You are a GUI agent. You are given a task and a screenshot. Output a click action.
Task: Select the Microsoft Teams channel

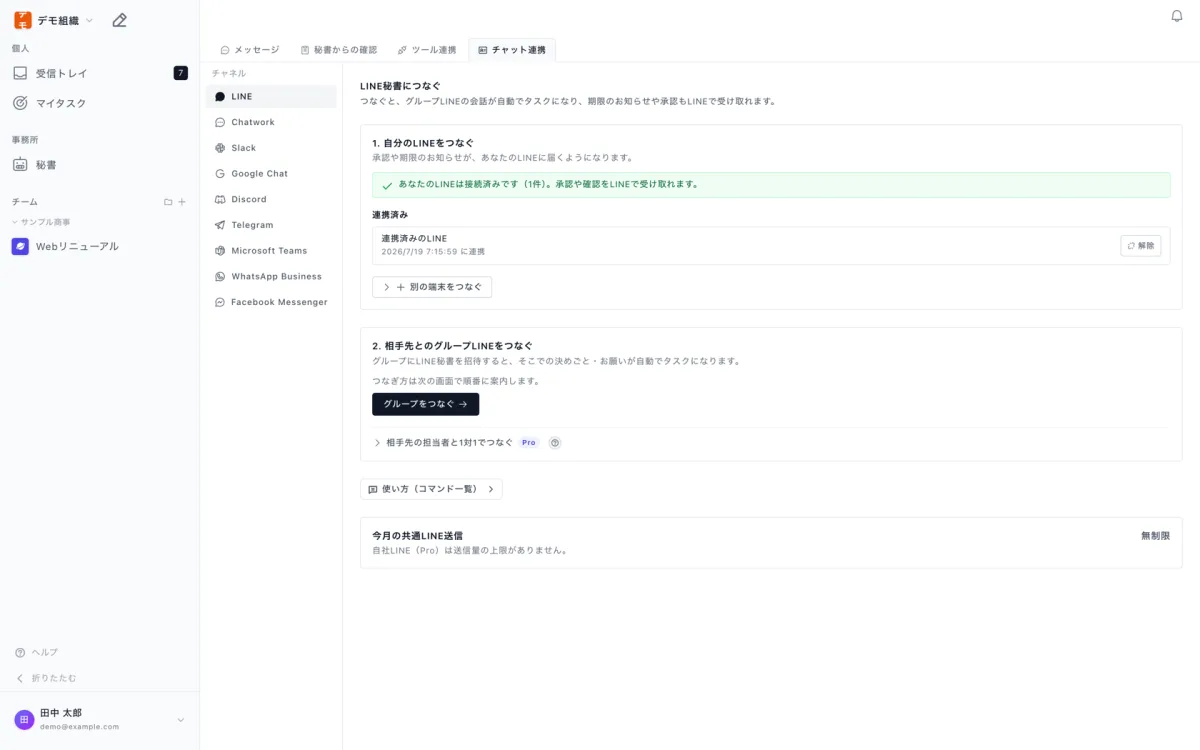coord(271,251)
